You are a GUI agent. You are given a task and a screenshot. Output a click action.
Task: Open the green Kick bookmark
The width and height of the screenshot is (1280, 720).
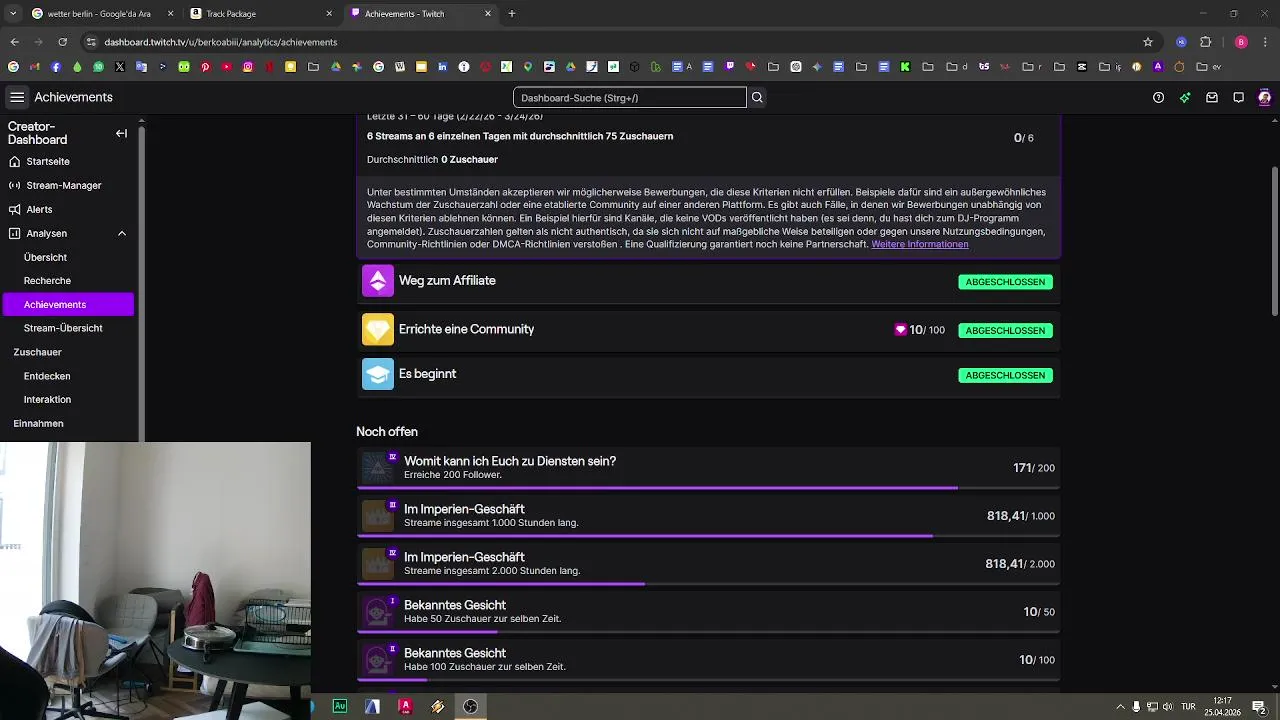(x=905, y=67)
